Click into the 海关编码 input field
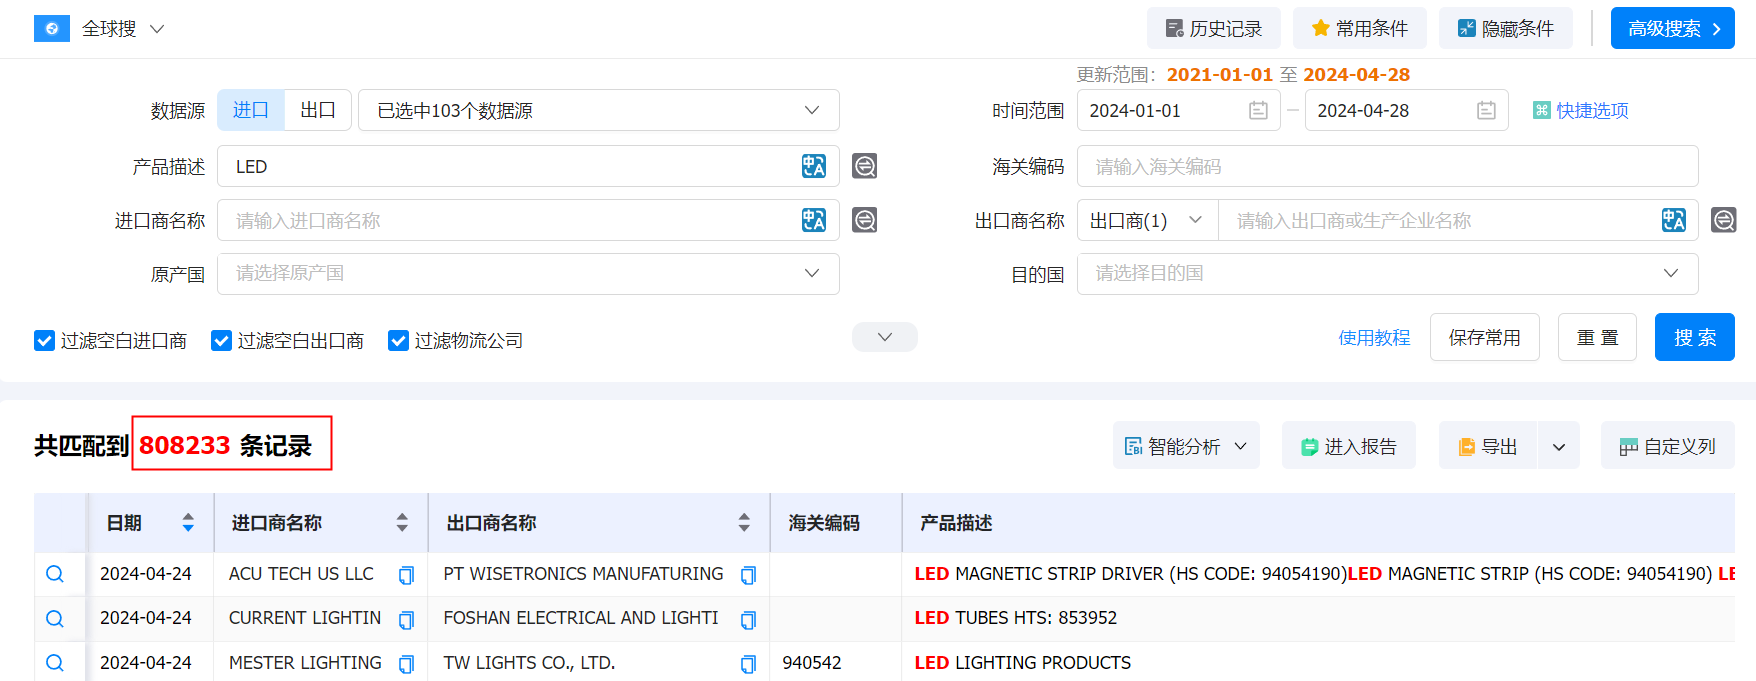 (1386, 166)
